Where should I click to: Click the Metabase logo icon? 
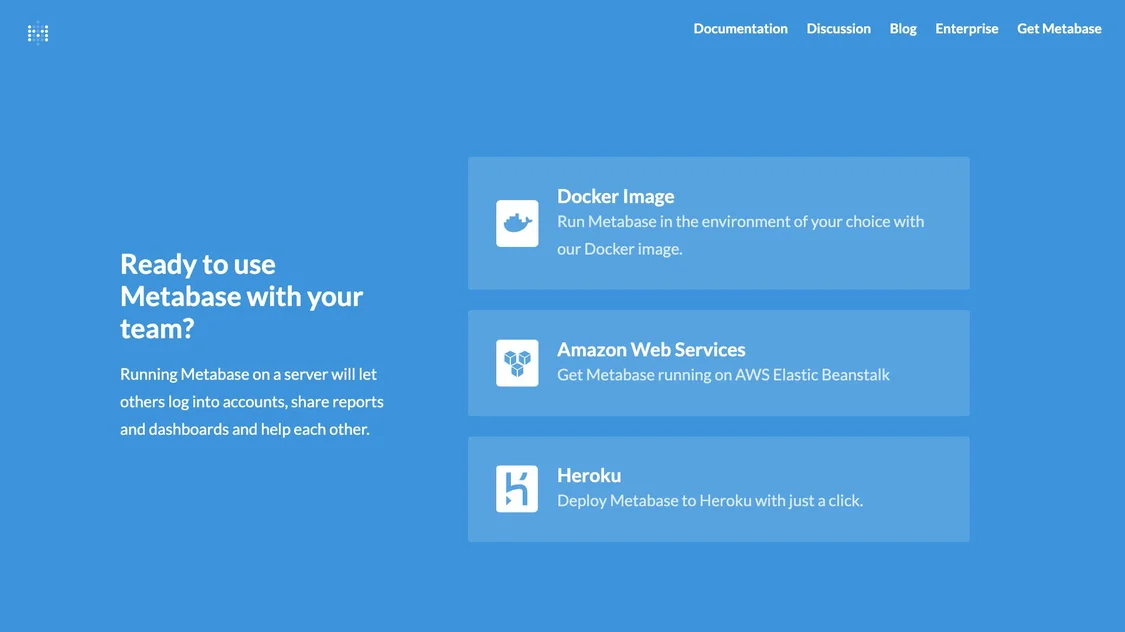click(x=38, y=33)
